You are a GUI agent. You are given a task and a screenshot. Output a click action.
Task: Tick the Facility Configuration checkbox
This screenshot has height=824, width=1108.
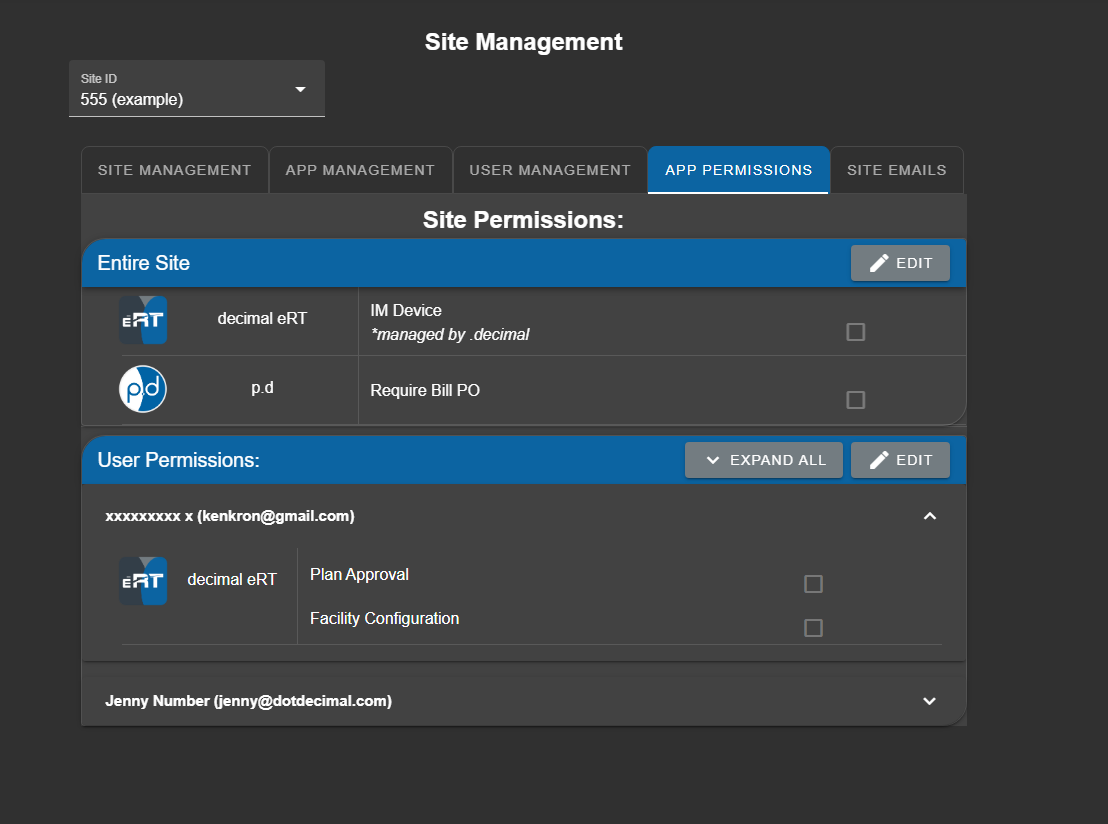point(813,628)
